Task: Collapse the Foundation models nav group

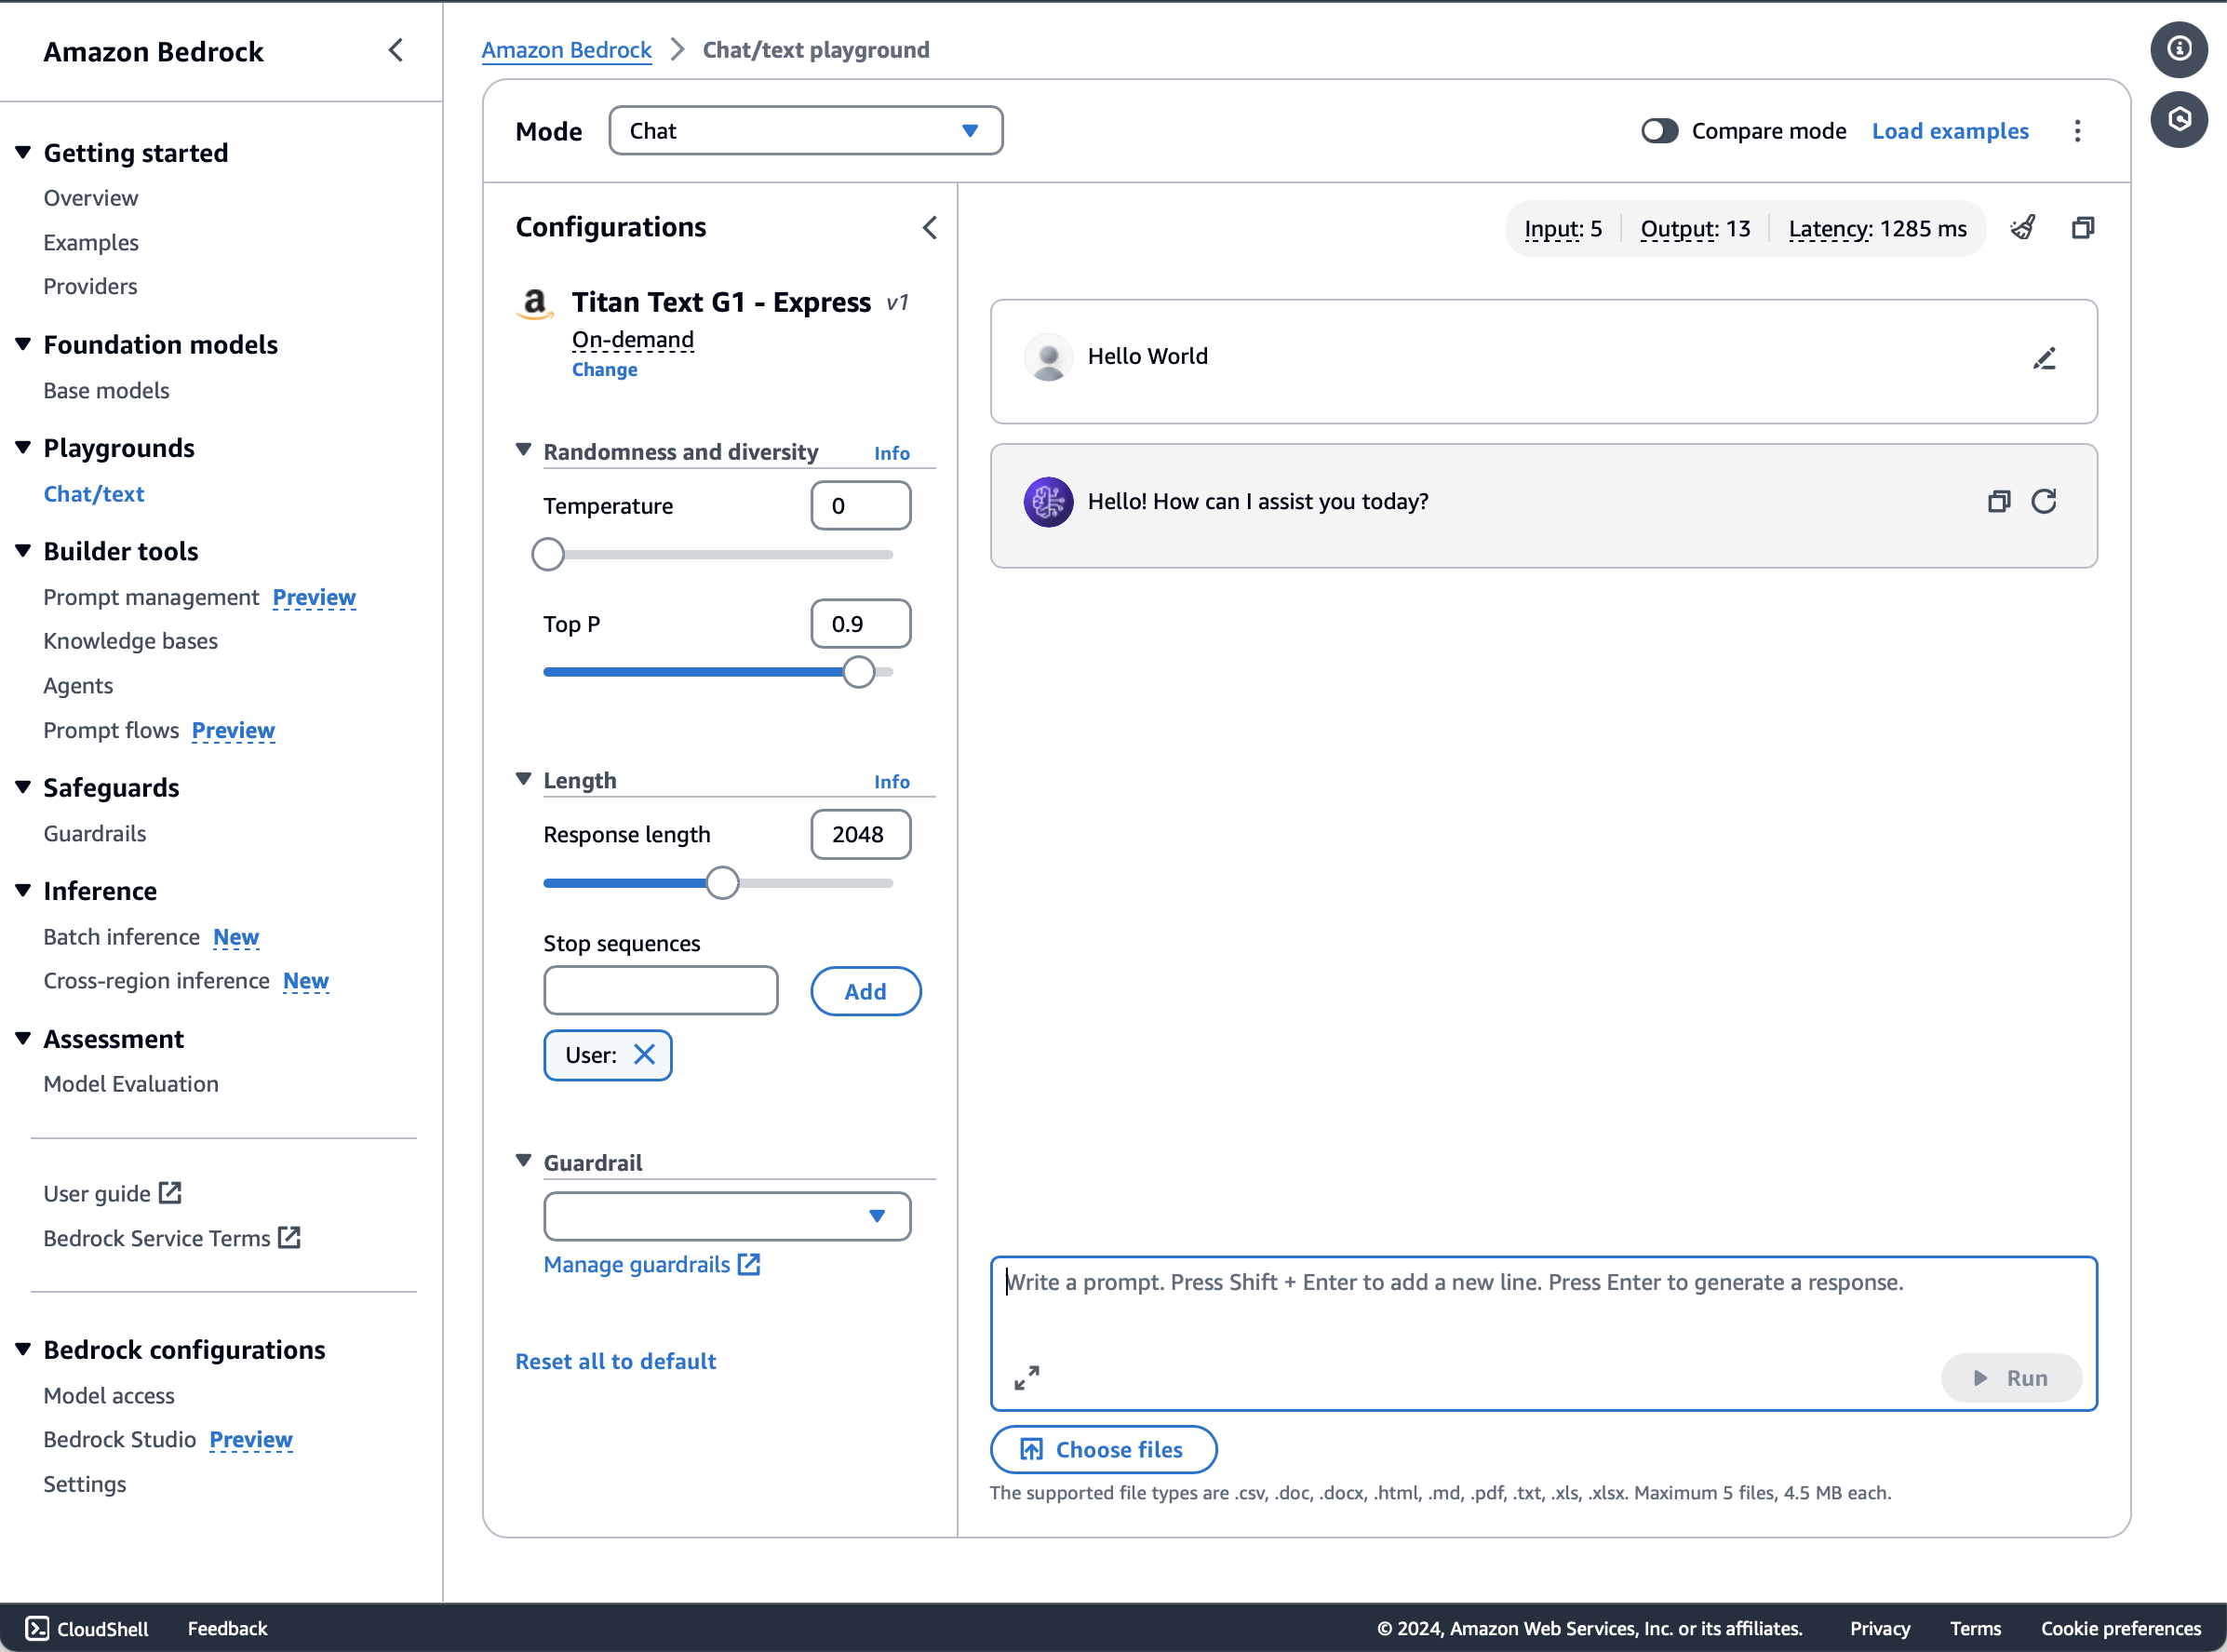Action: (x=23, y=344)
